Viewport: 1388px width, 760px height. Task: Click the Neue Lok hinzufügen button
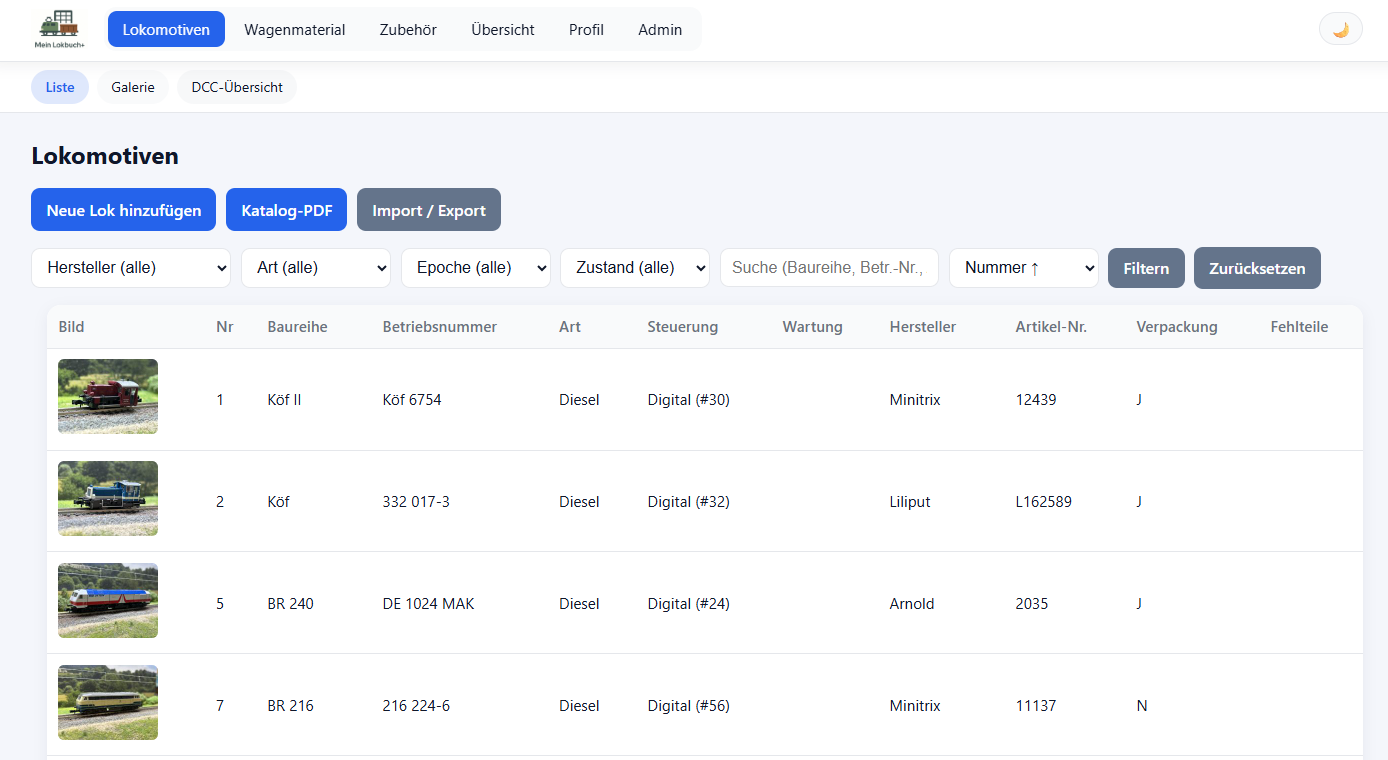pos(124,210)
